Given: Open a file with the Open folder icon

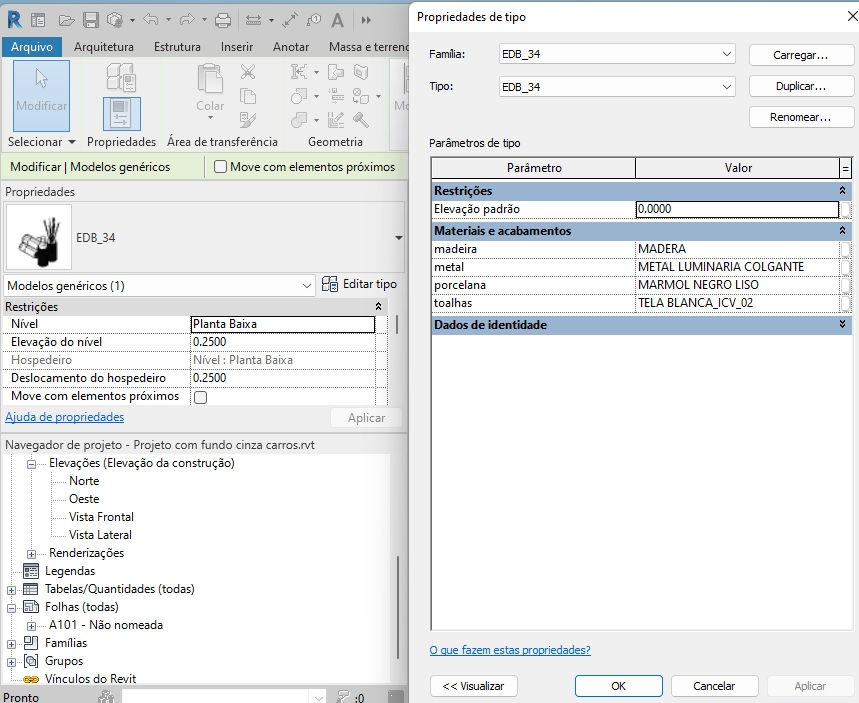Looking at the screenshot, I should point(66,20).
